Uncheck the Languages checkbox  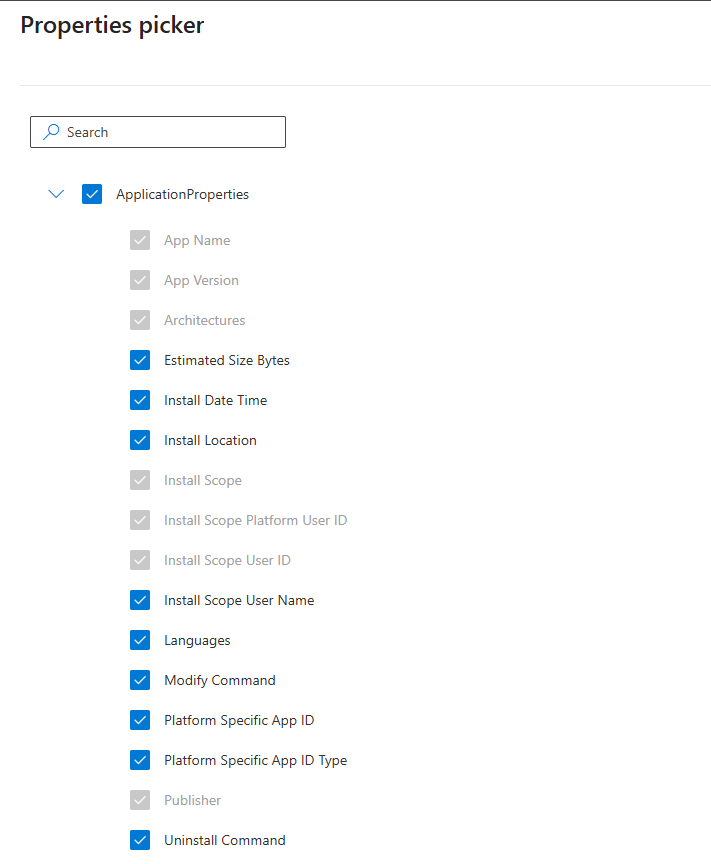pos(140,640)
